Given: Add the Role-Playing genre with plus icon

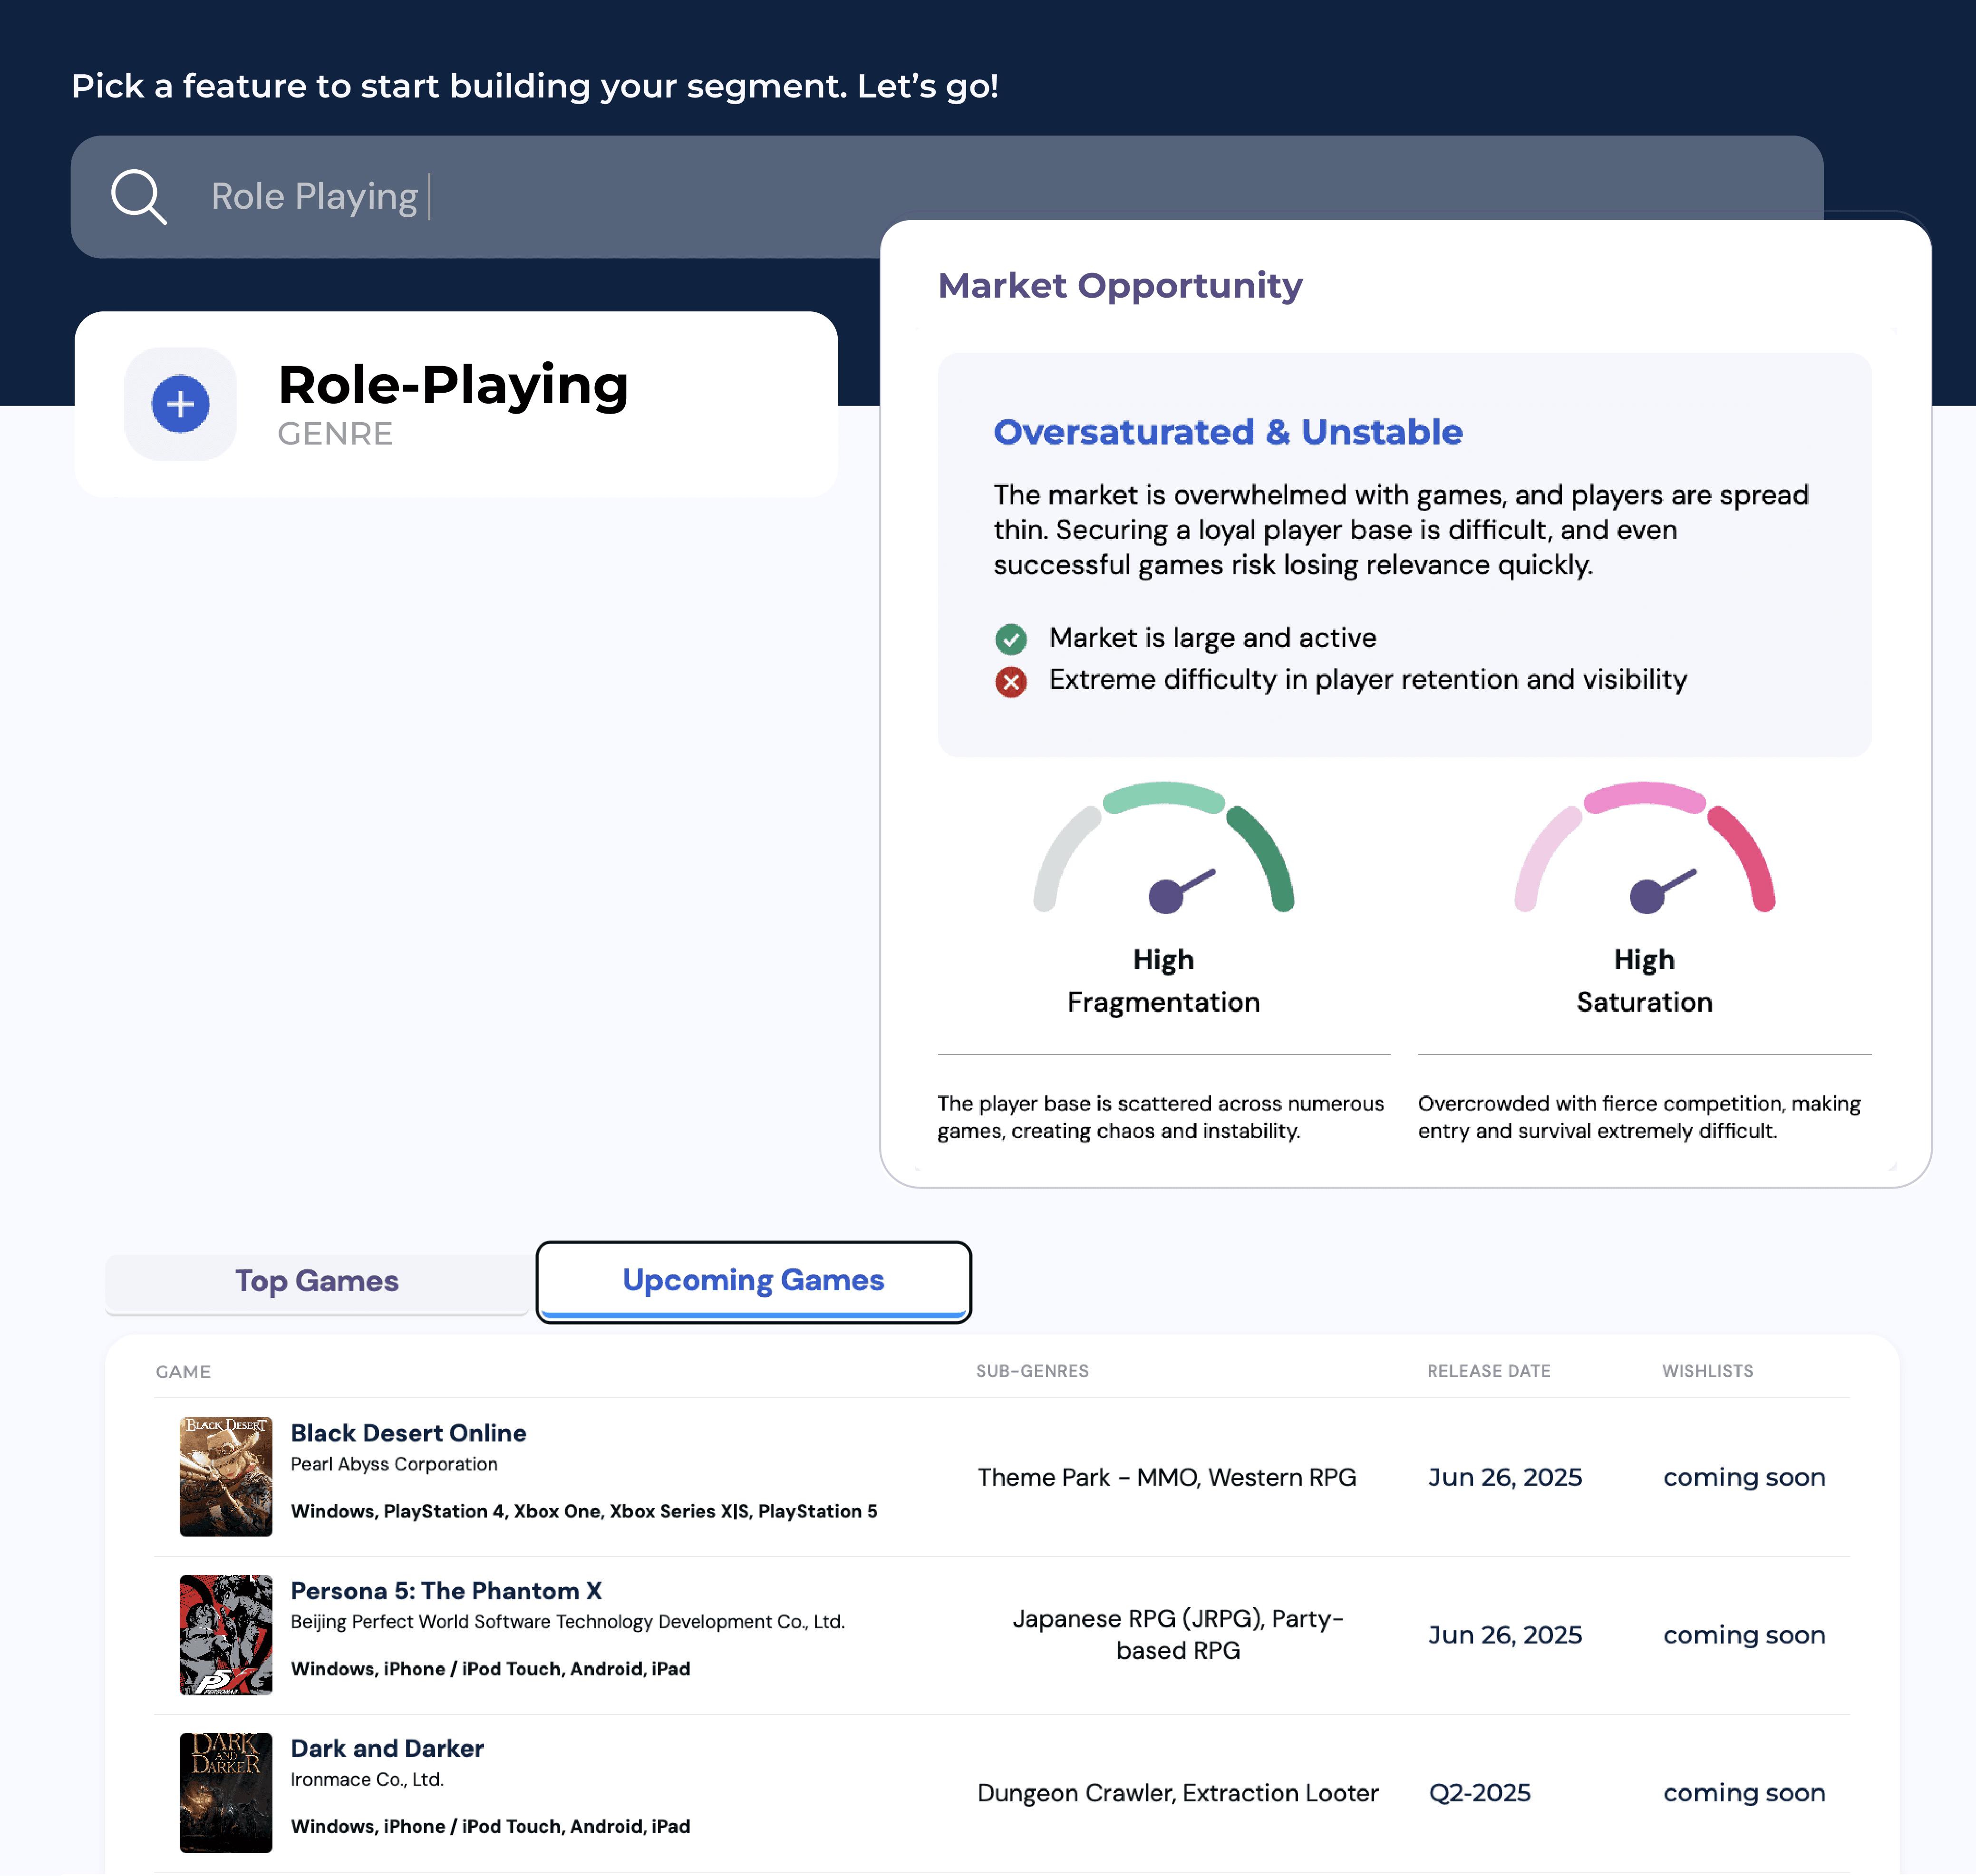Looking at the screenshot, I should [180, 404].
